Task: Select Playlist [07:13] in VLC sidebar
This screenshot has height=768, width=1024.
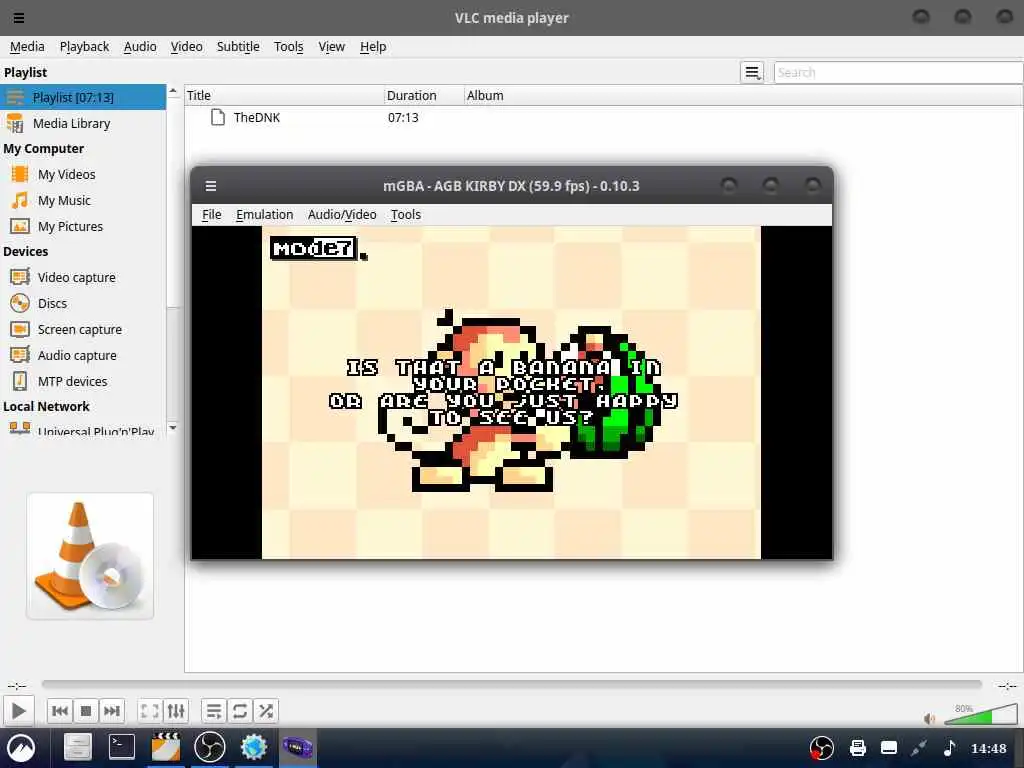Action: coord(83,97)
